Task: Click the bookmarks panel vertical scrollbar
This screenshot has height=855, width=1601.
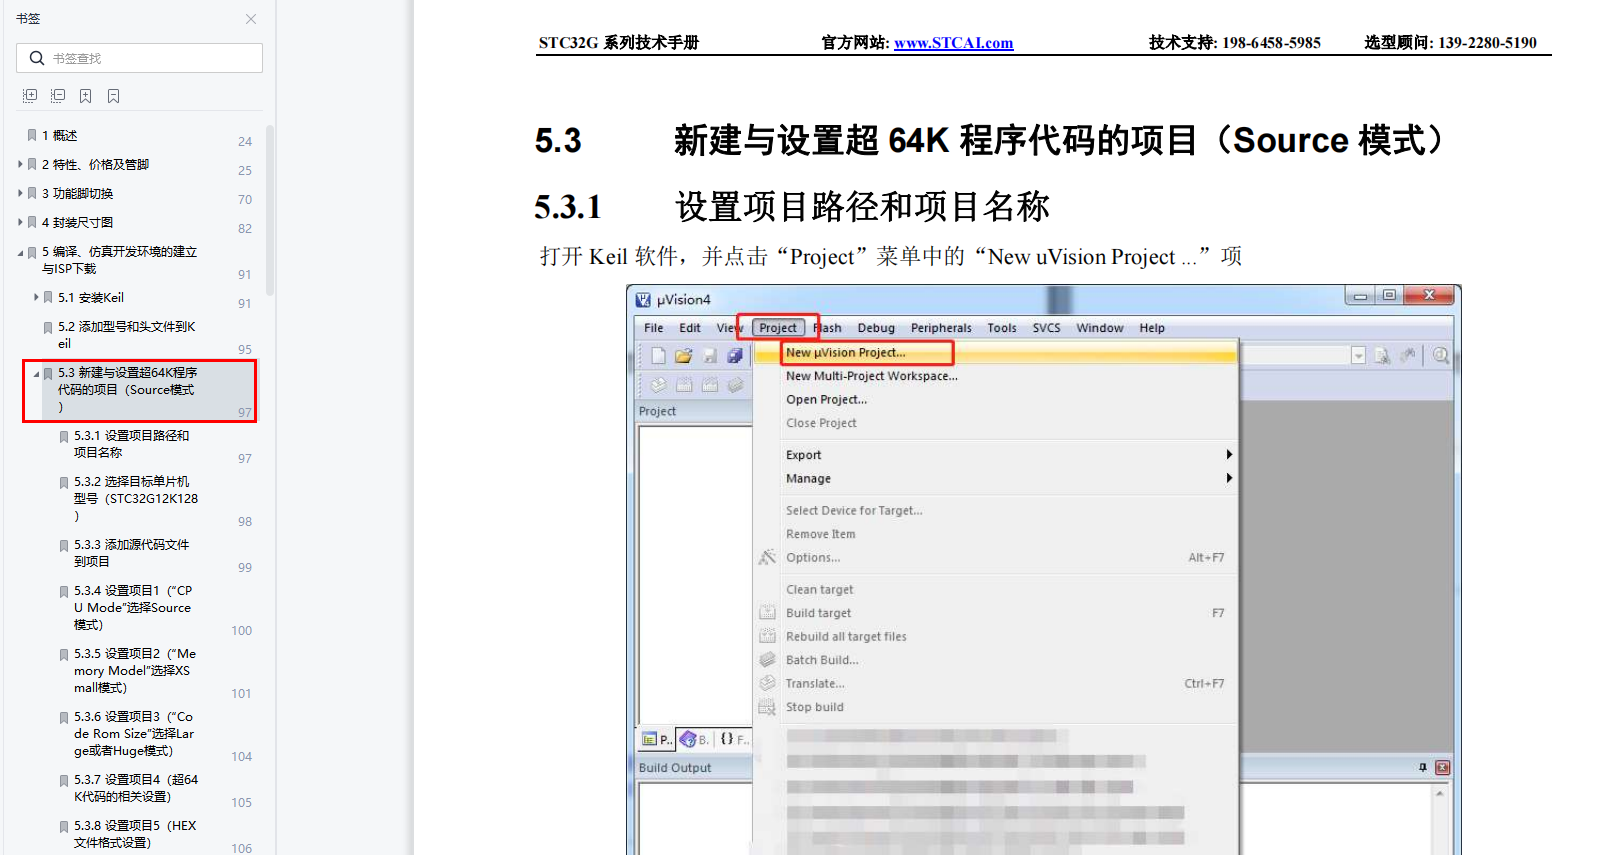Action: pos(270,210)
